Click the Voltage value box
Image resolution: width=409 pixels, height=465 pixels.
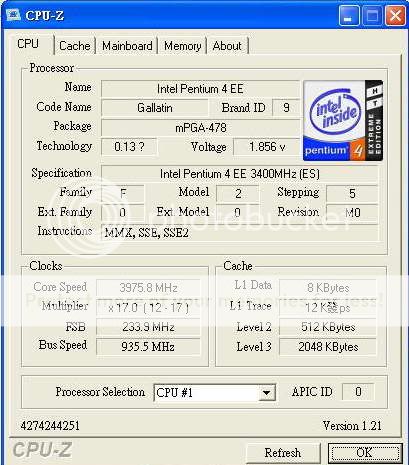click(267, 147)
